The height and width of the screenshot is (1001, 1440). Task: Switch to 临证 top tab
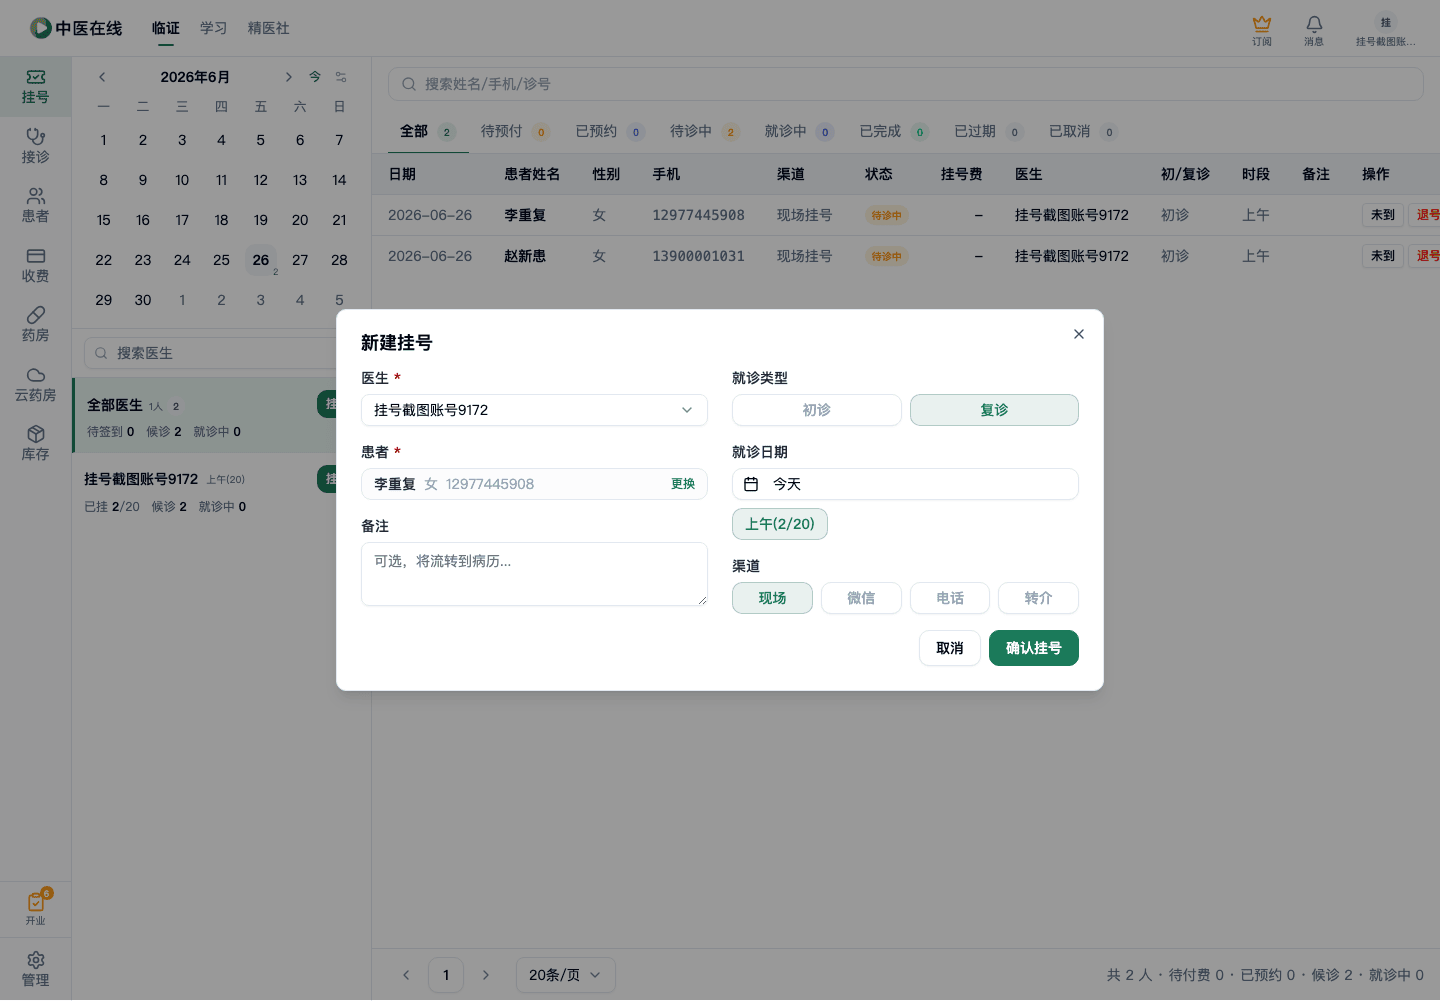click(166, 28)
